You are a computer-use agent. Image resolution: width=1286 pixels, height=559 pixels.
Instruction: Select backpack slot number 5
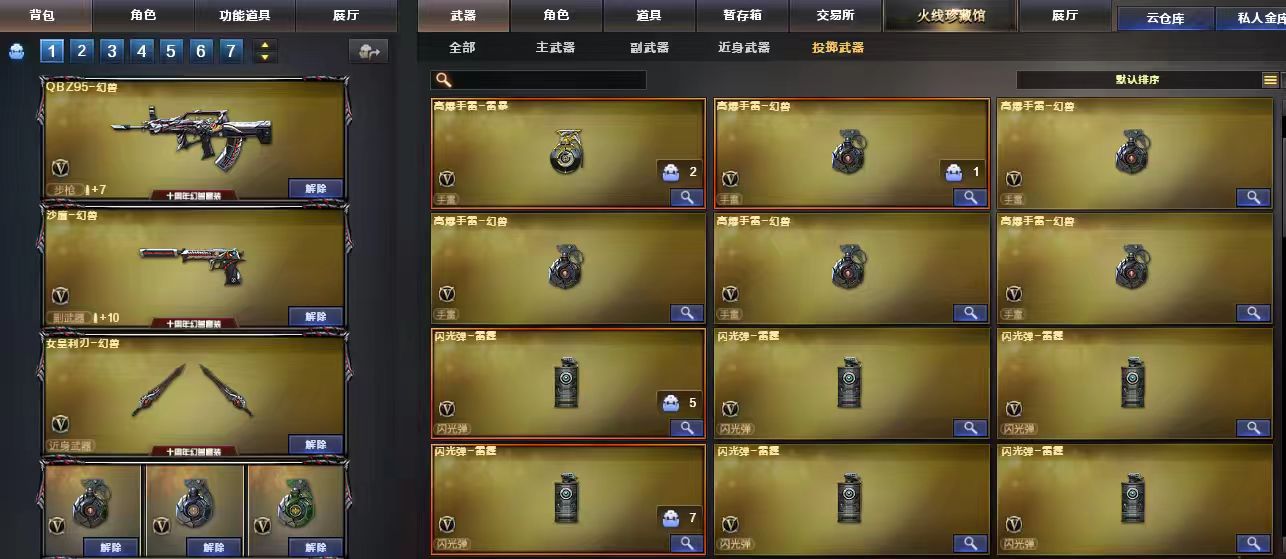coord(172,51)
